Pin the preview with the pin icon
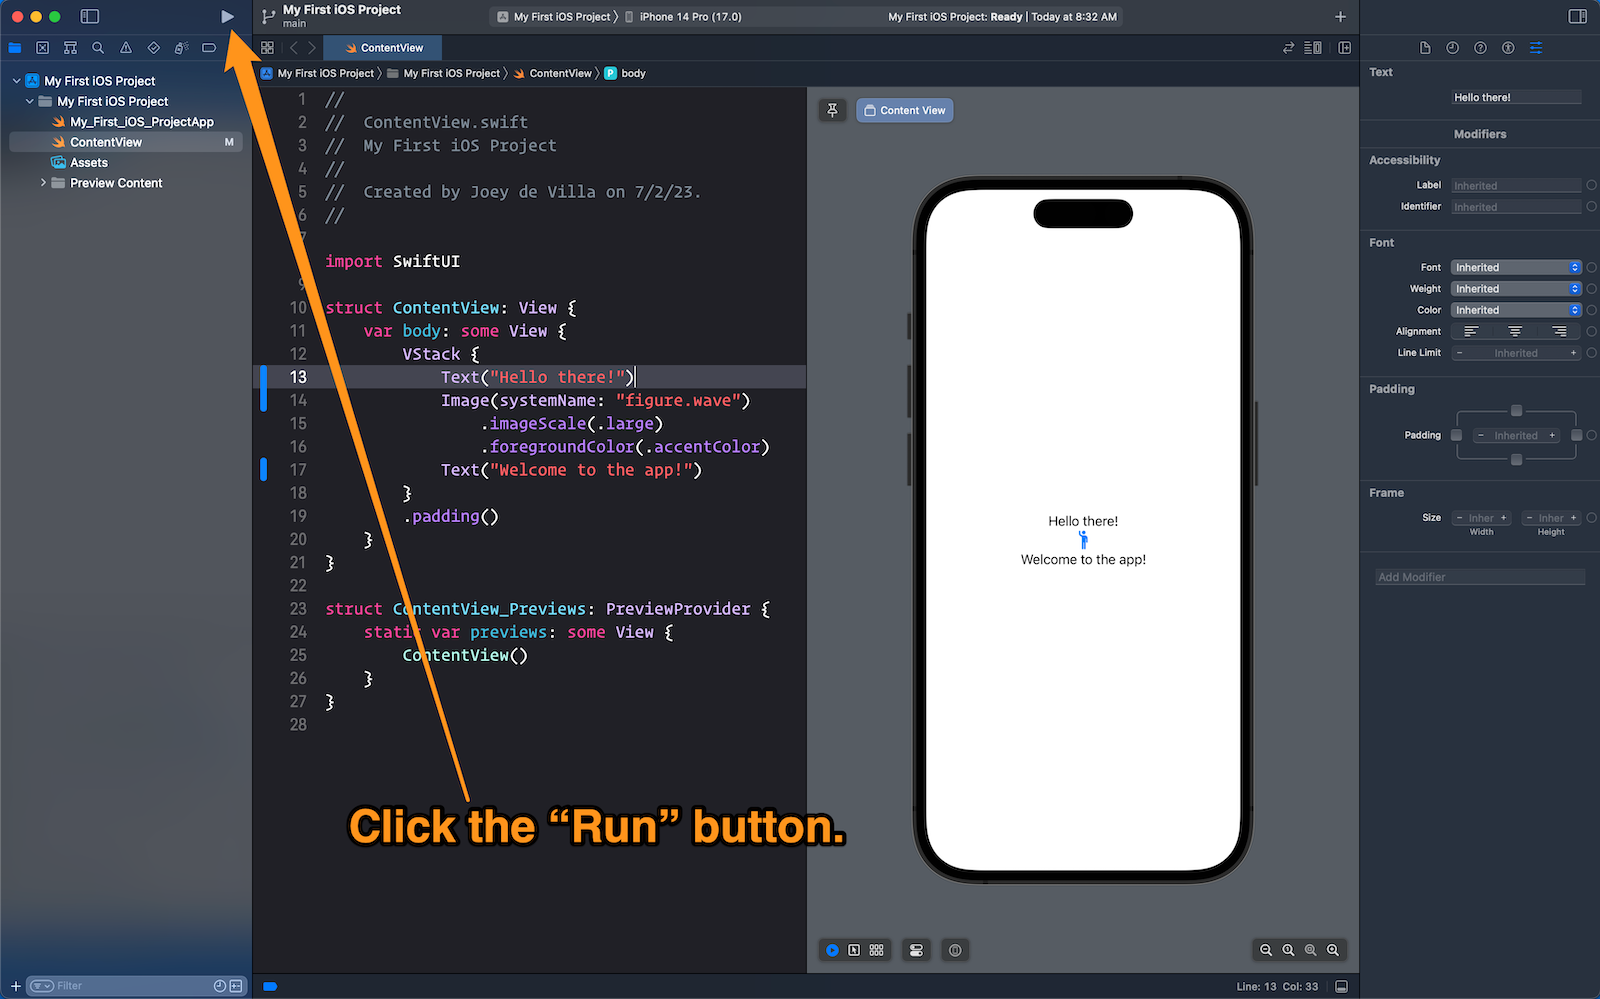1600x999 pixels. tap(832, 110)
